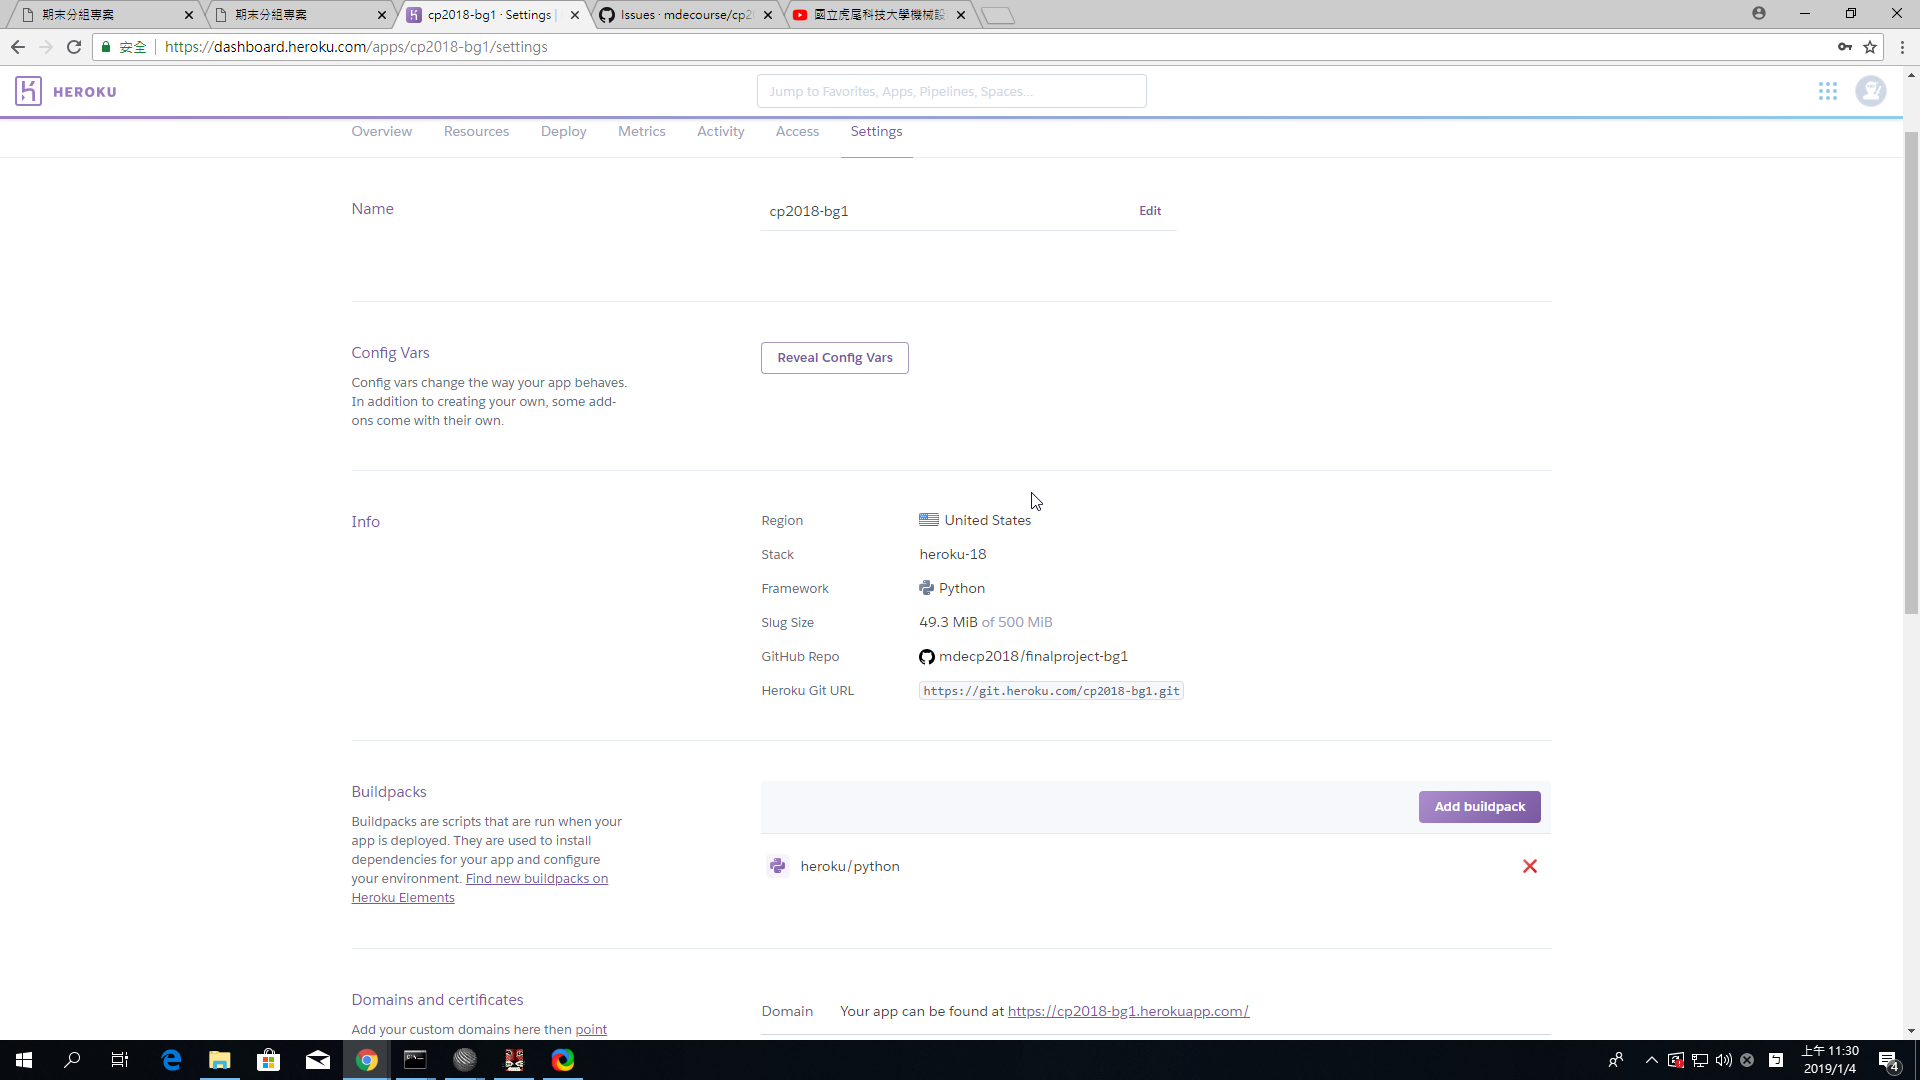Open the Deploy tab

coord(564,131)
